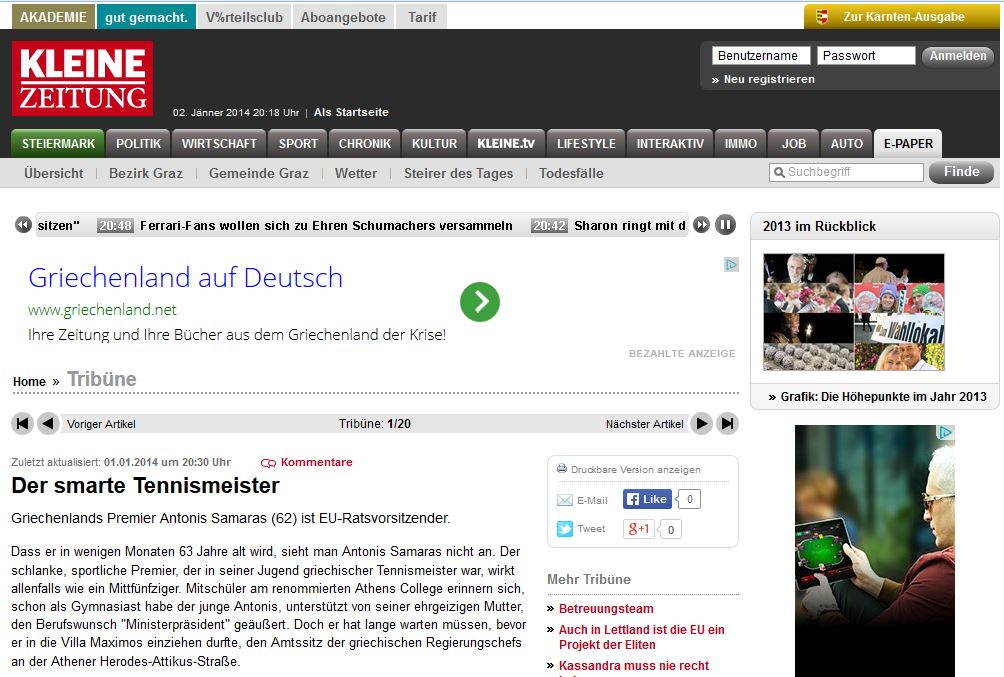The height and width of the screenshot is (677, 1004).
Task: Open the 2013 im Rückblick photo collage
Action: (853, 312)
